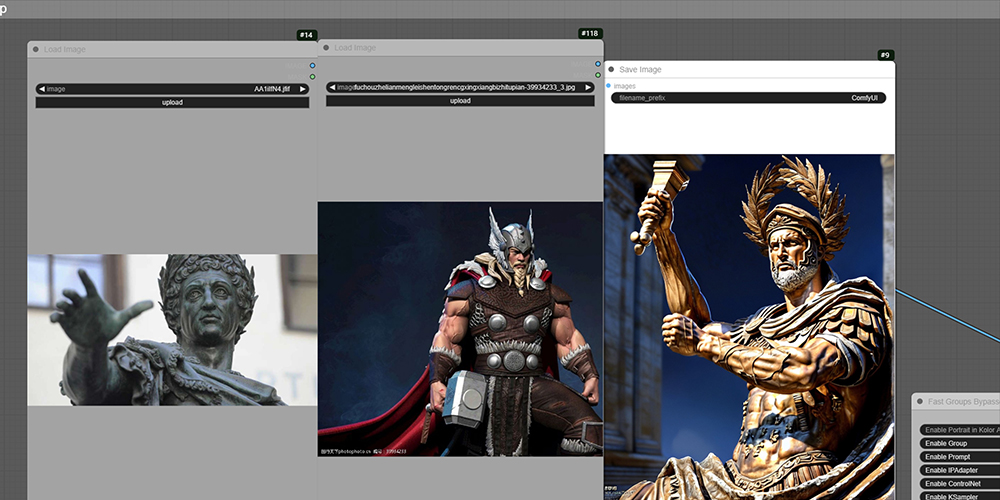Screen dimensions: 1000x500
Task: Collapse the Save Image node via its dot
Action: point(611,70)
